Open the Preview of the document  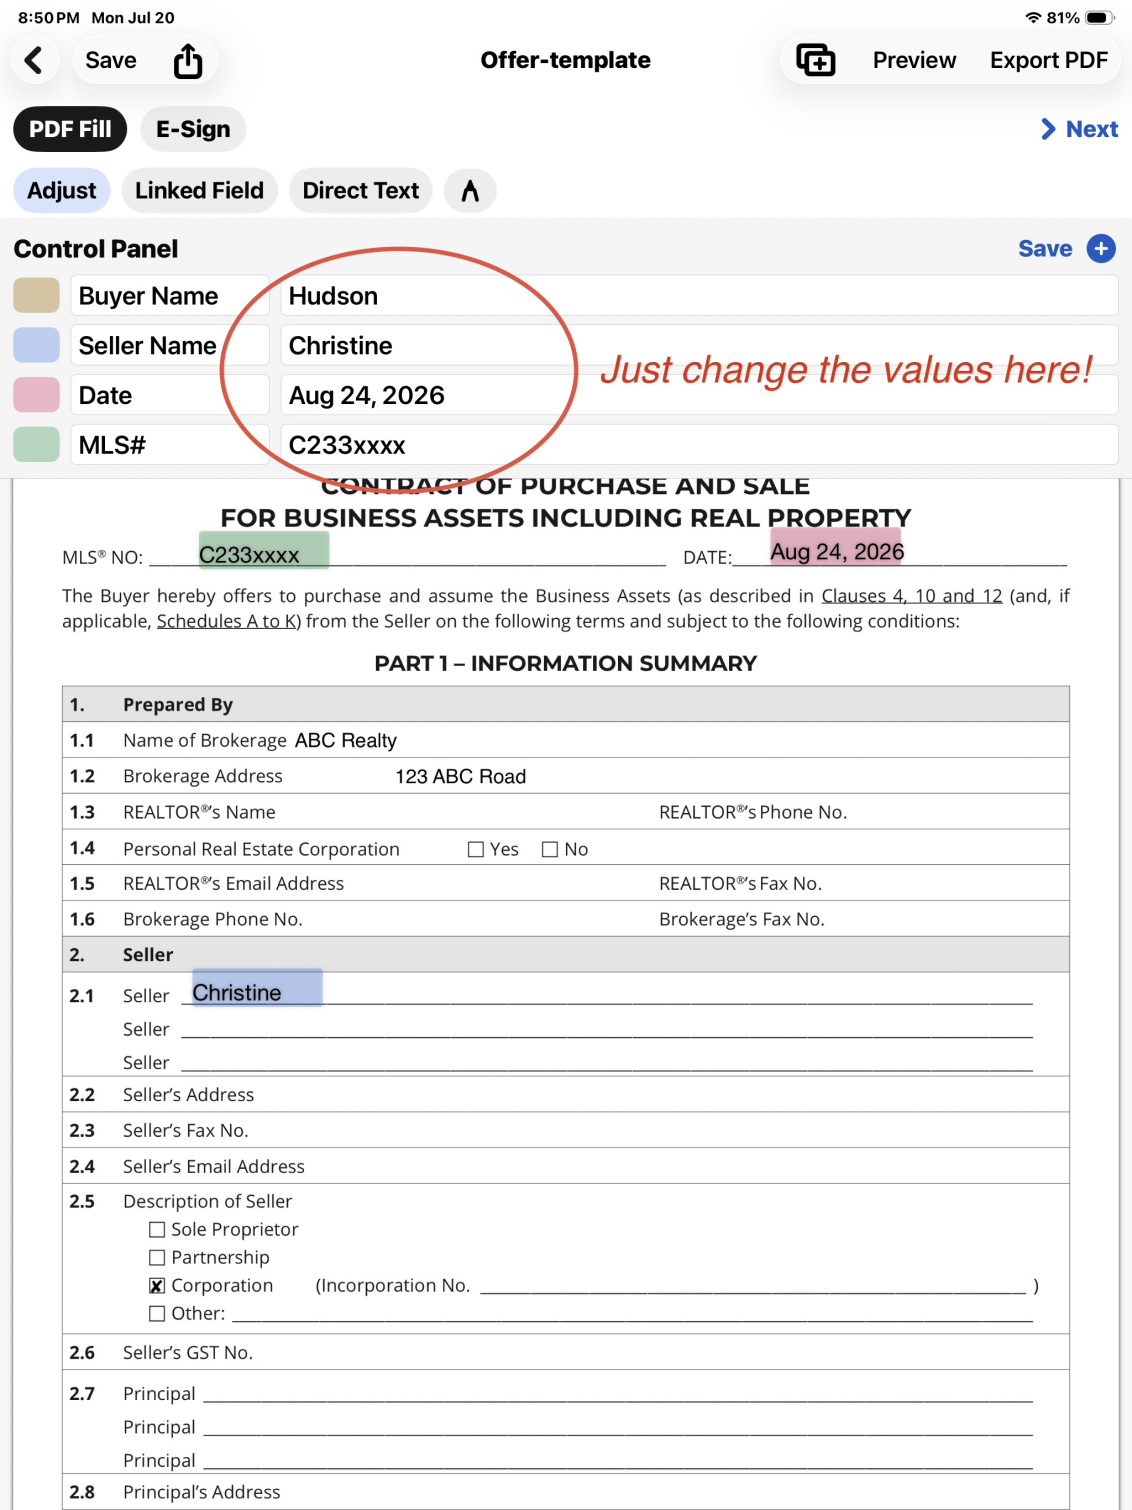tap(914, 60)
